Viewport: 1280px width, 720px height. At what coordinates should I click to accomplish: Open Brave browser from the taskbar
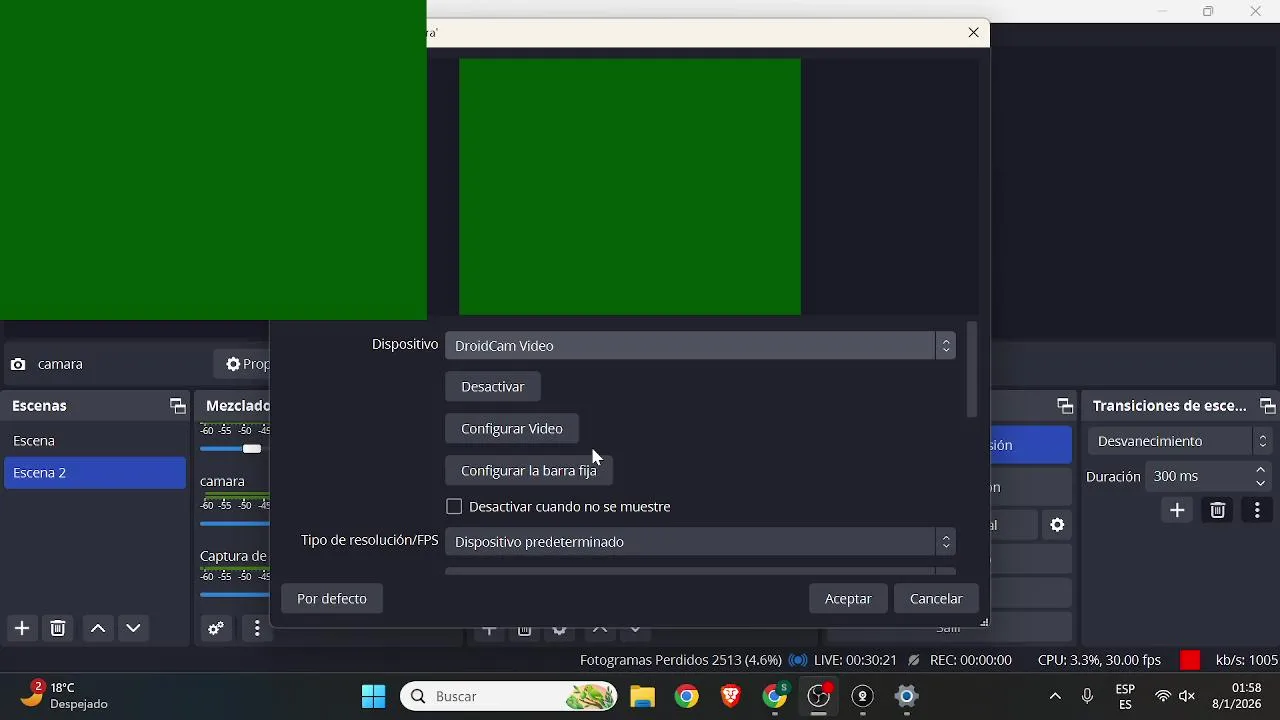[x=731, y=696]
